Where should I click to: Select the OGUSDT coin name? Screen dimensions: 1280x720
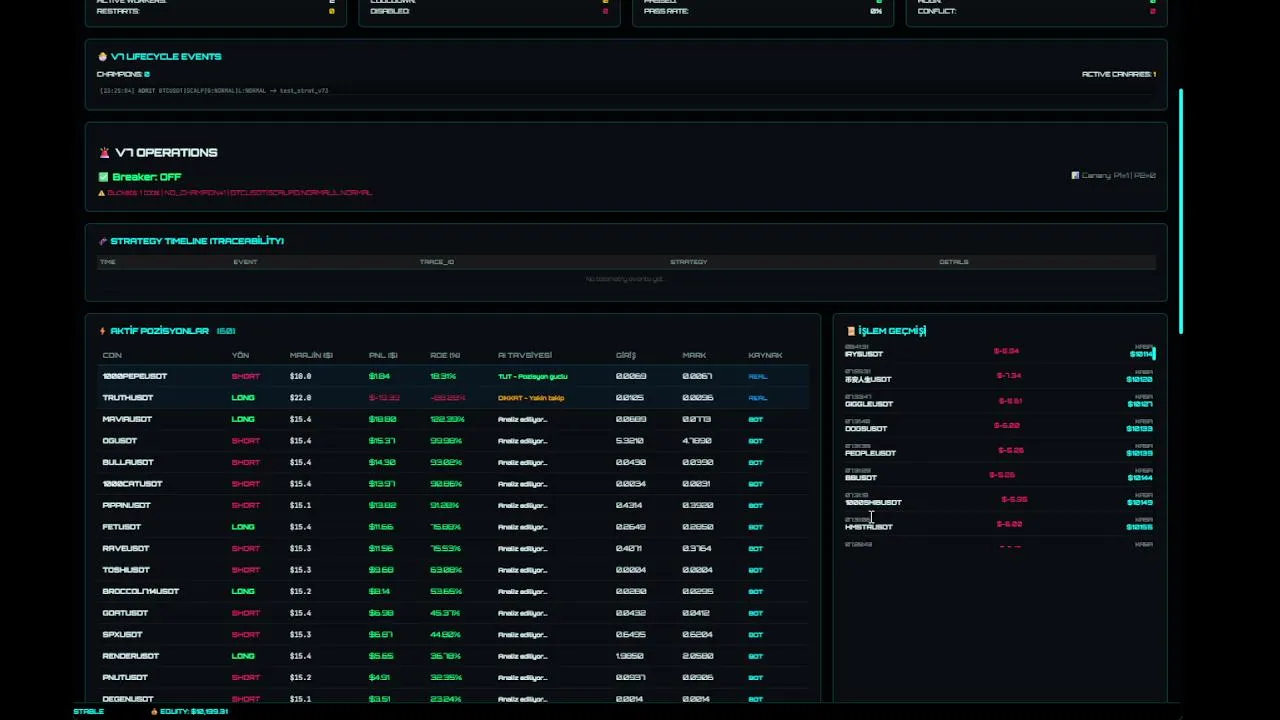coord(119,441)
